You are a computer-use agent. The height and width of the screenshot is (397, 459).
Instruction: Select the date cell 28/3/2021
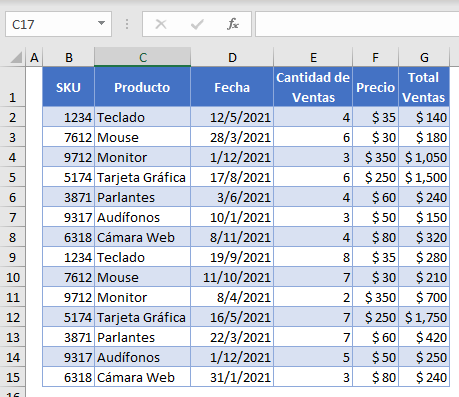[232, 137]
